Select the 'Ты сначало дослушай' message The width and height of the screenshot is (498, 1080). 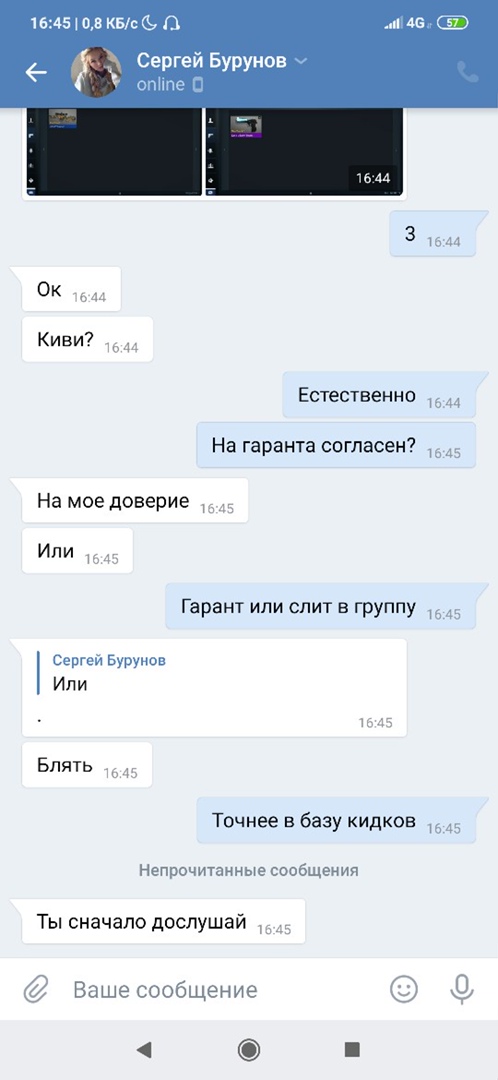point(163,921)
